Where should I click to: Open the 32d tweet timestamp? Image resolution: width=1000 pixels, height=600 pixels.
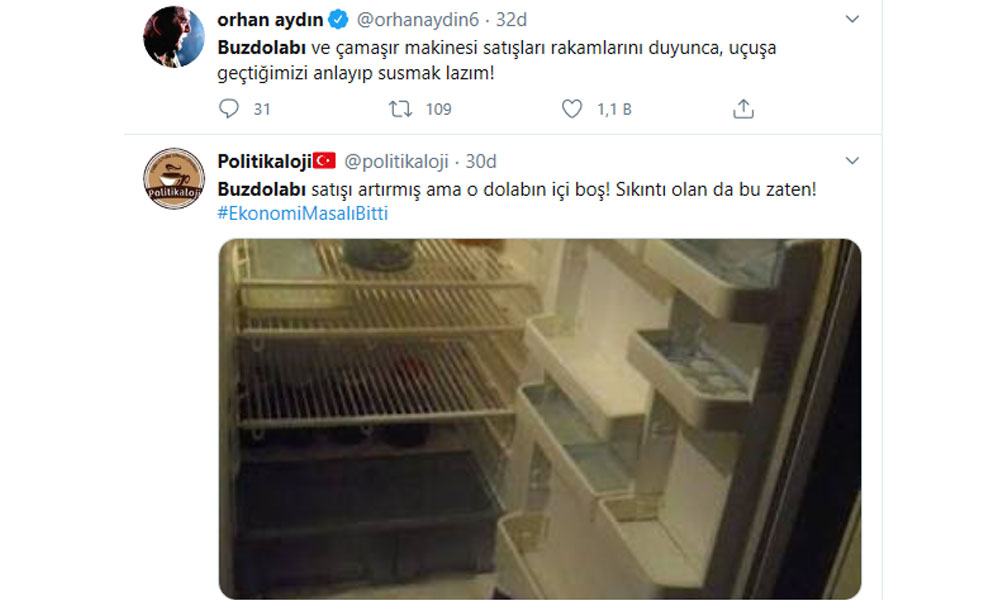click(x=511, y=20)
